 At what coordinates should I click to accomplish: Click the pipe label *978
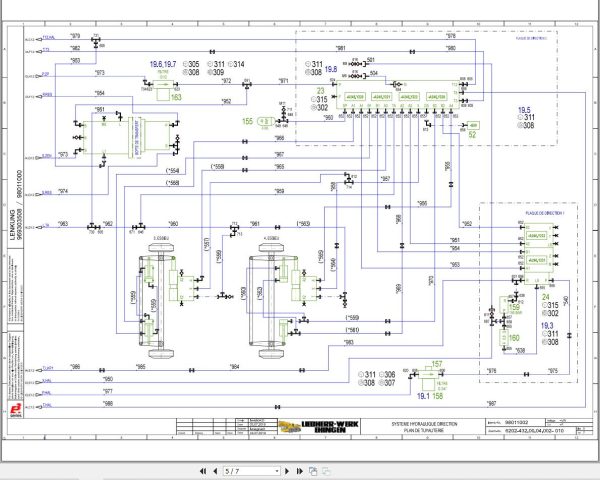[x=451, y=36]
